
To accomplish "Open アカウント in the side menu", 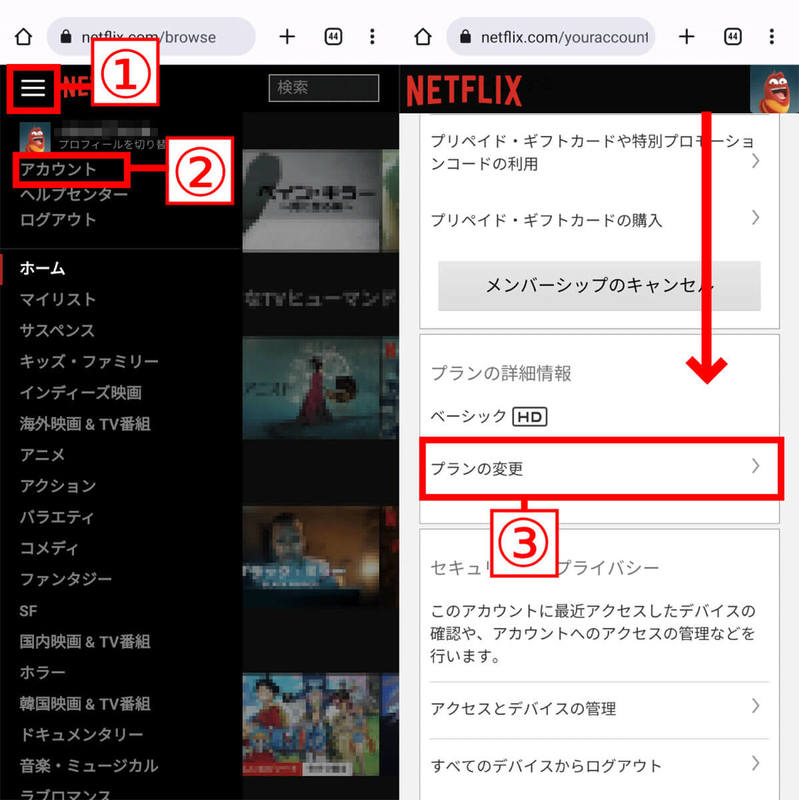I will point(58,169).
